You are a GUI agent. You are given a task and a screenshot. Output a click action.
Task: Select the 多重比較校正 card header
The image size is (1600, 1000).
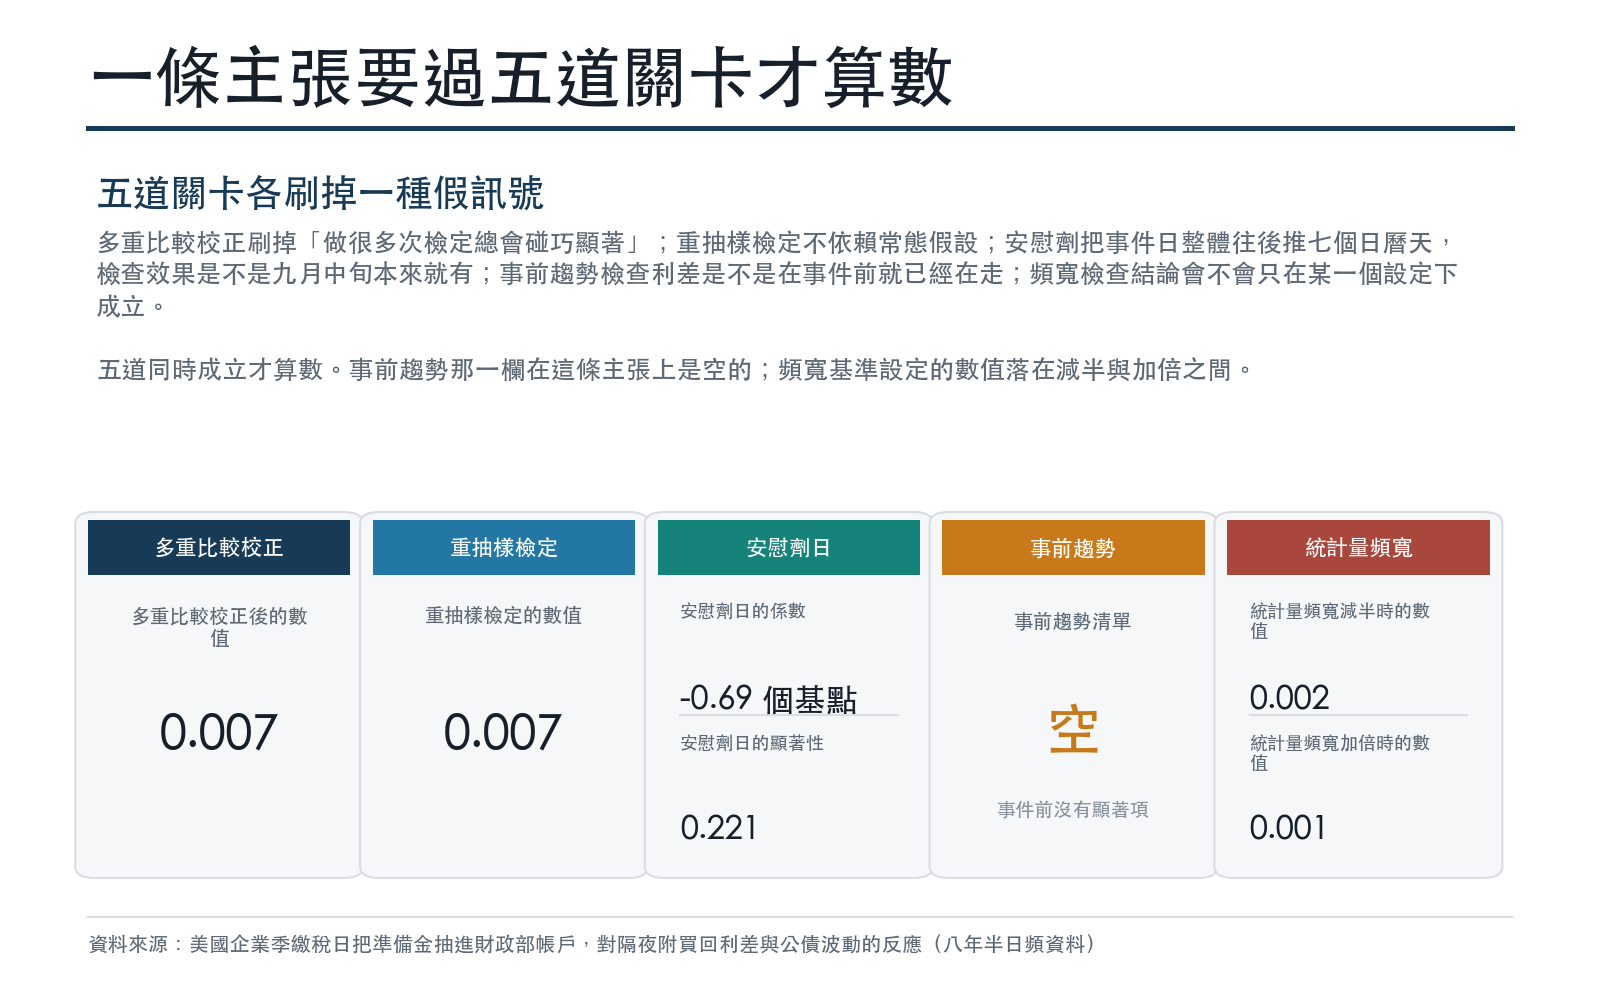[x=219, y=547]
